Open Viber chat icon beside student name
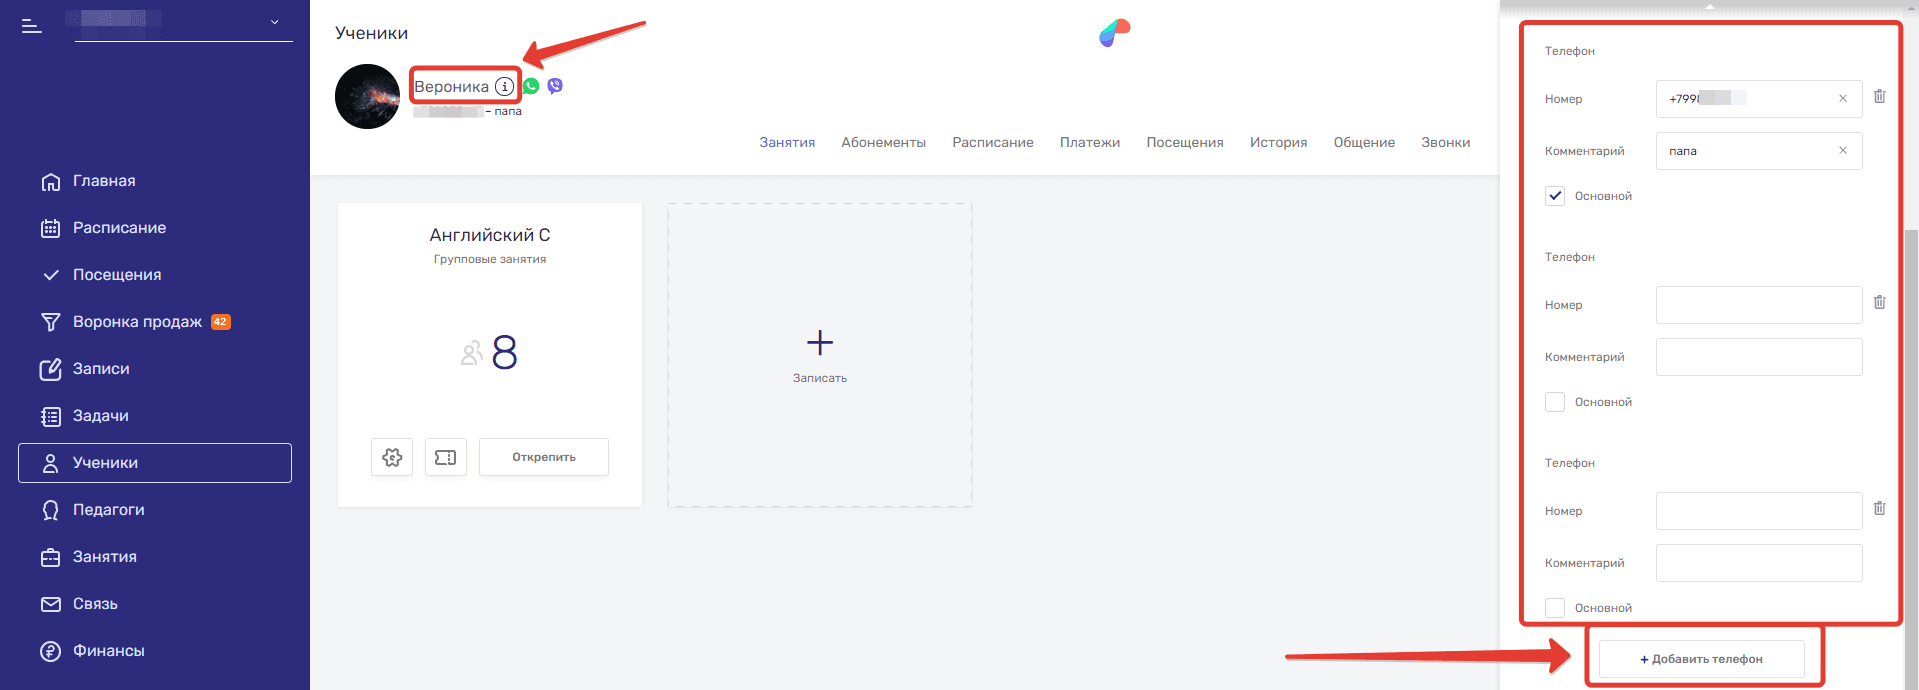The width and height of the screenshot is (1919, 690). click(x=555, y=86)
